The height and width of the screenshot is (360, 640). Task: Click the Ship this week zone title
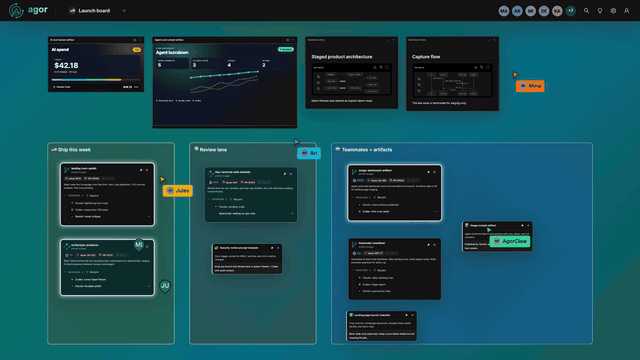point(74,150)
